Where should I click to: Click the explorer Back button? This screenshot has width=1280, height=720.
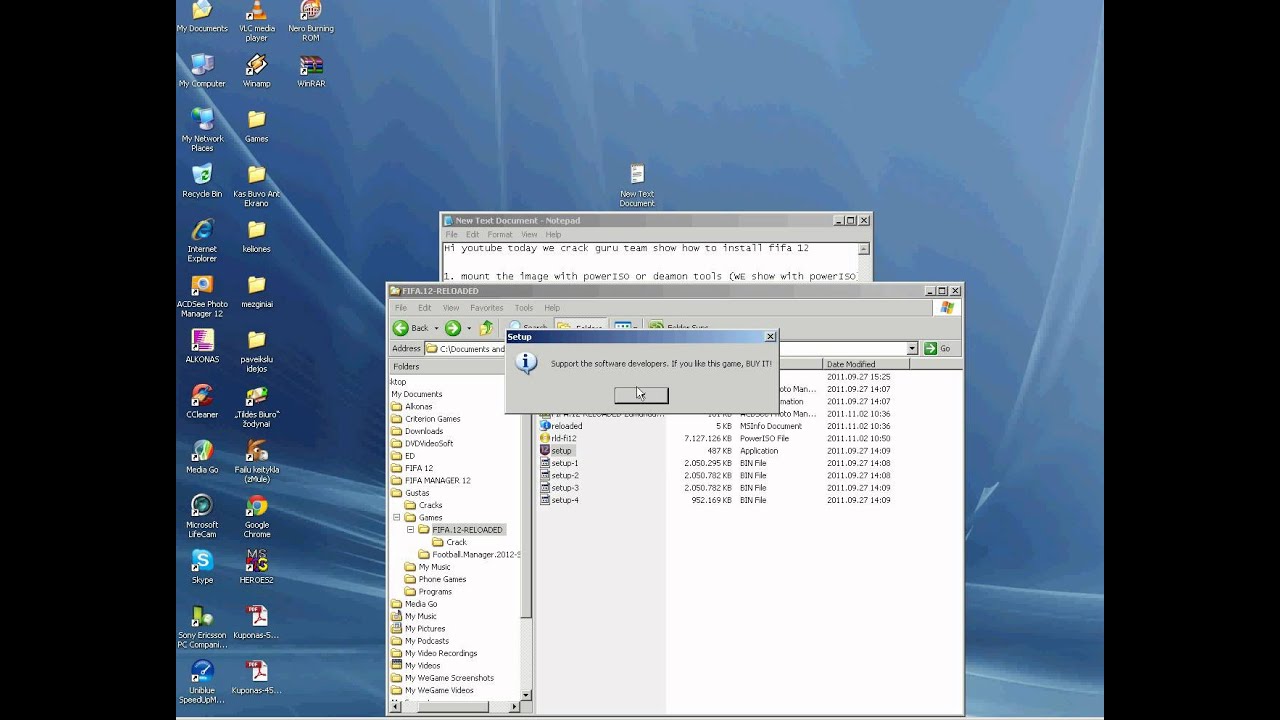click(x=411, y=328)
